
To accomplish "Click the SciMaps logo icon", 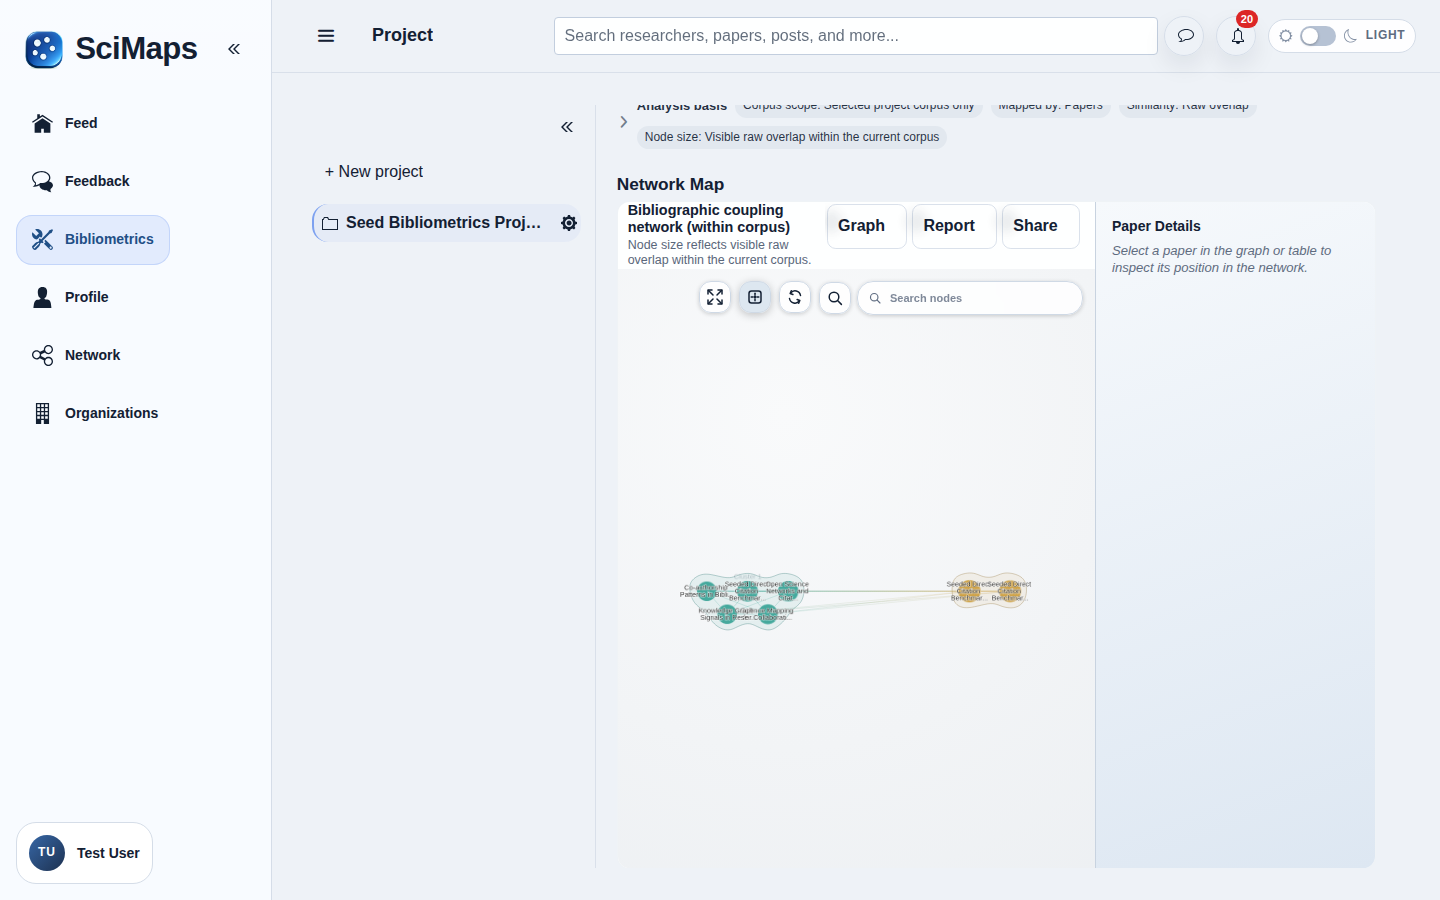I will click(44, 49).
